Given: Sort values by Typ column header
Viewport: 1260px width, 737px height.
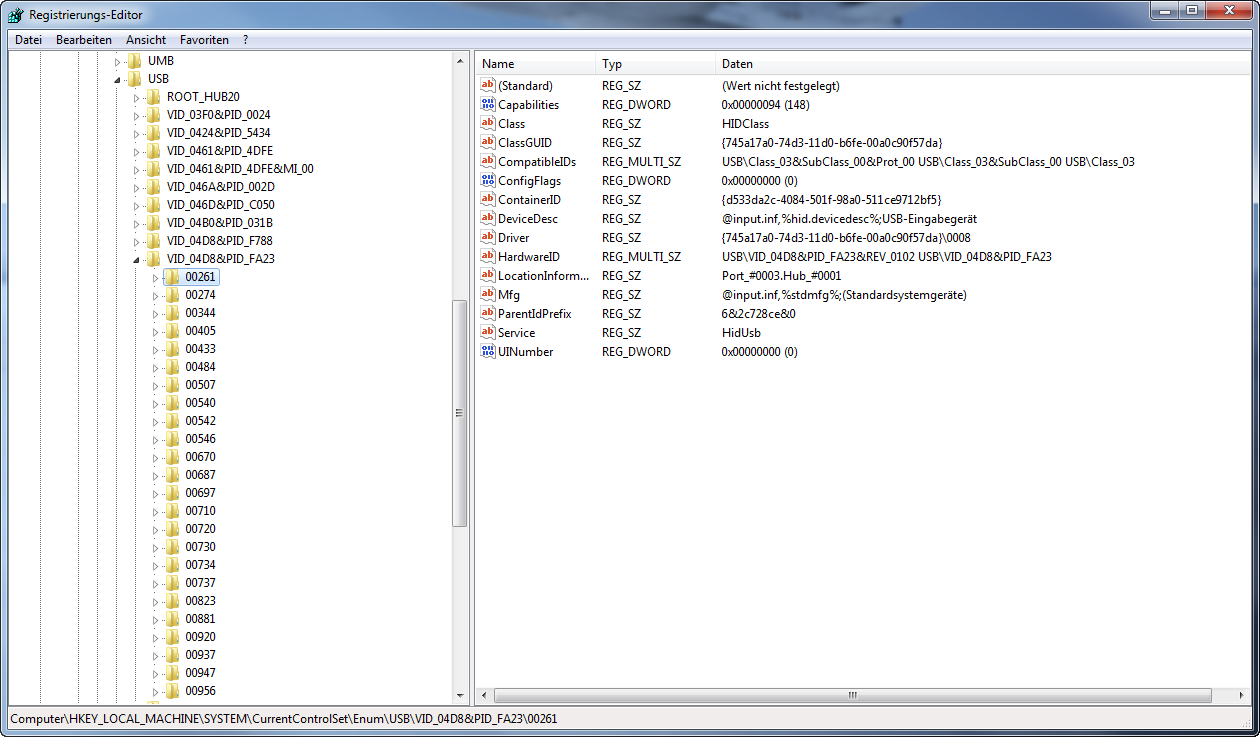Looking at the screenshot, I should pos(654,64).
